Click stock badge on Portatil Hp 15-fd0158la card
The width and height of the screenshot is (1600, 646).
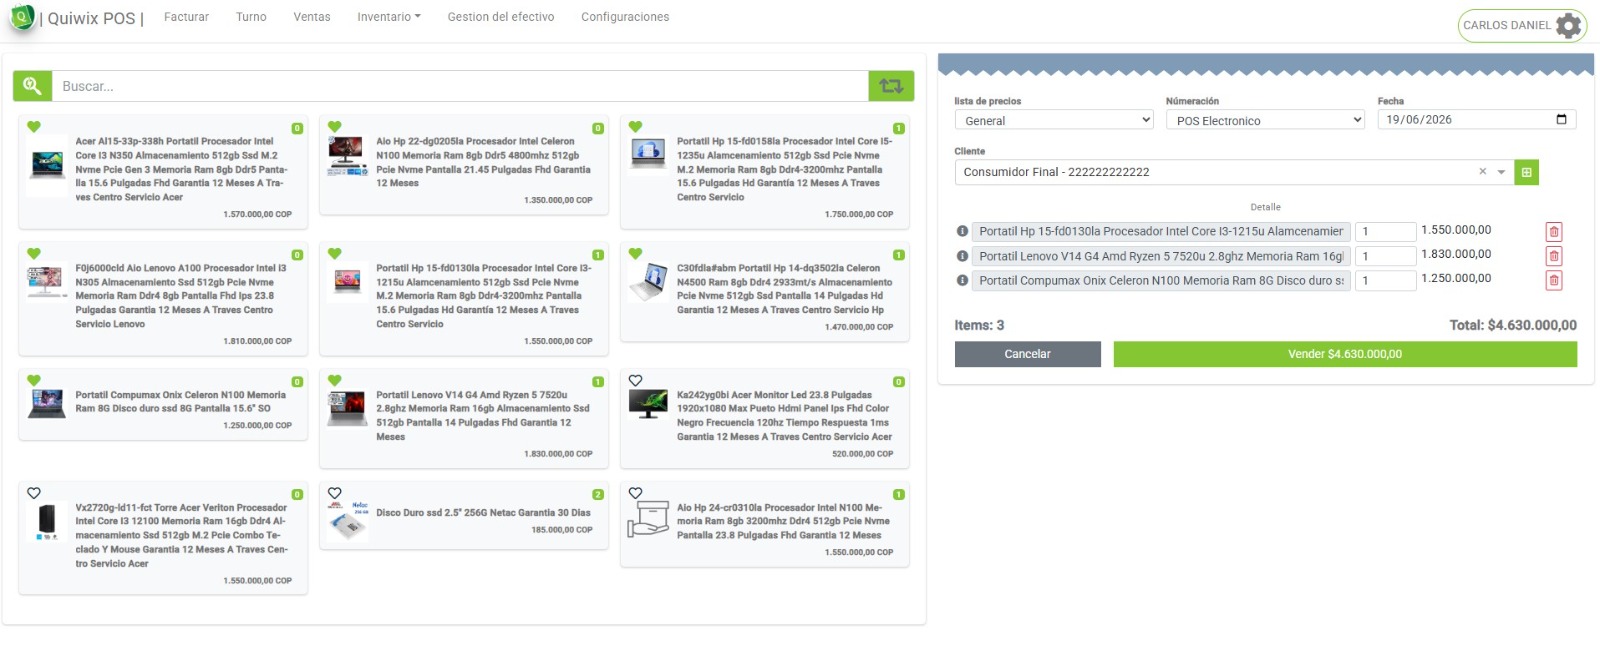[x=899, y=128]
